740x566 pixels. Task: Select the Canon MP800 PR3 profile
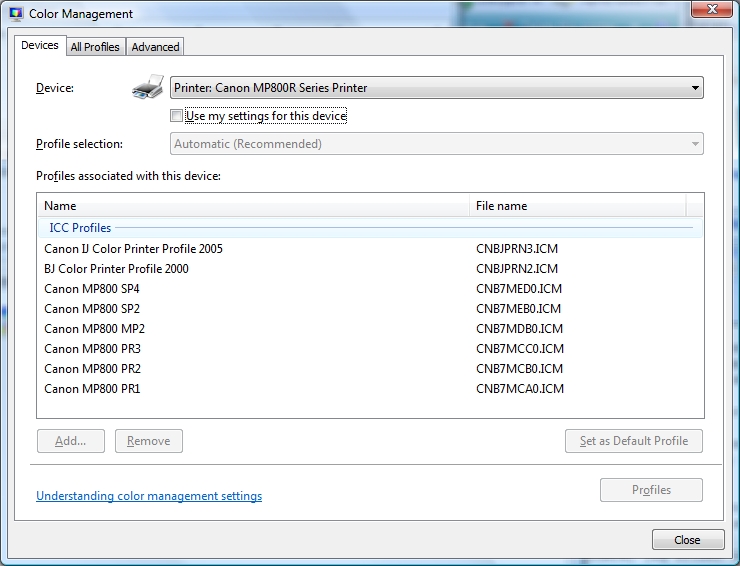[92, 349]
